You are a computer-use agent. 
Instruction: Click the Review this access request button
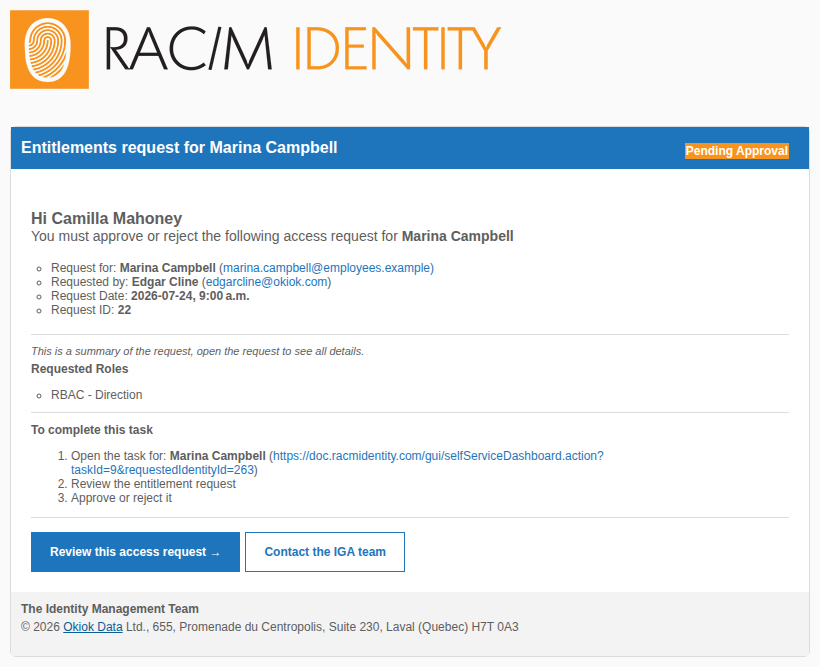pos(135,552)
